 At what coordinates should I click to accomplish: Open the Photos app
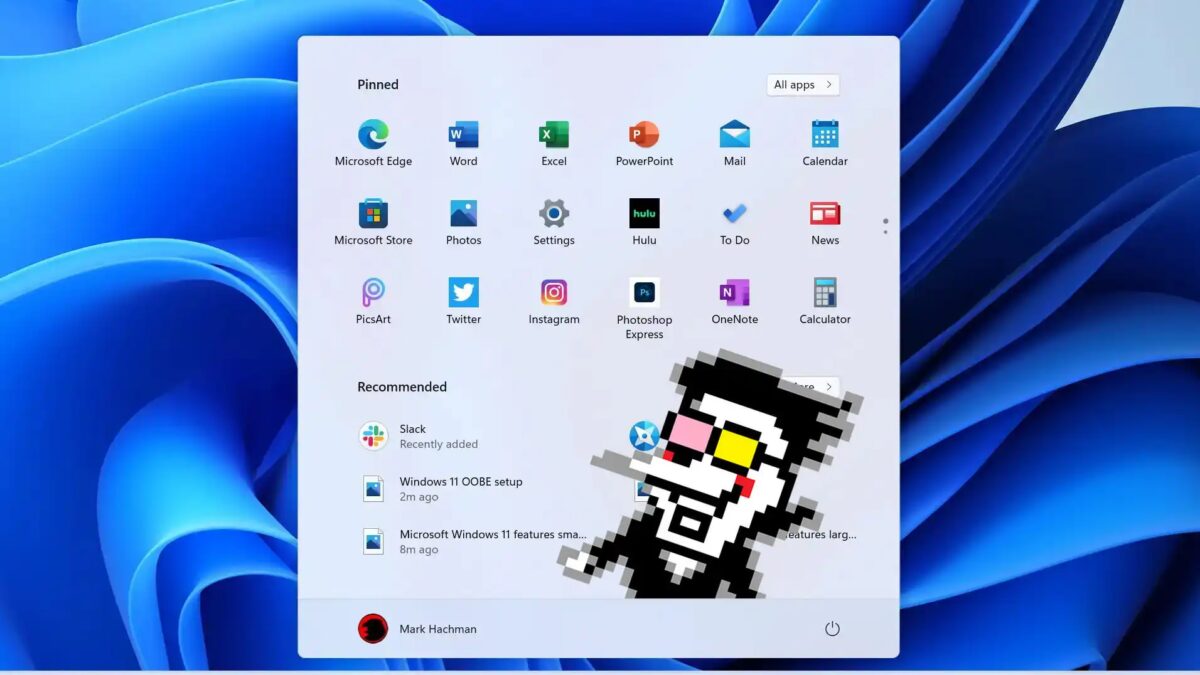tap(462, 214)
